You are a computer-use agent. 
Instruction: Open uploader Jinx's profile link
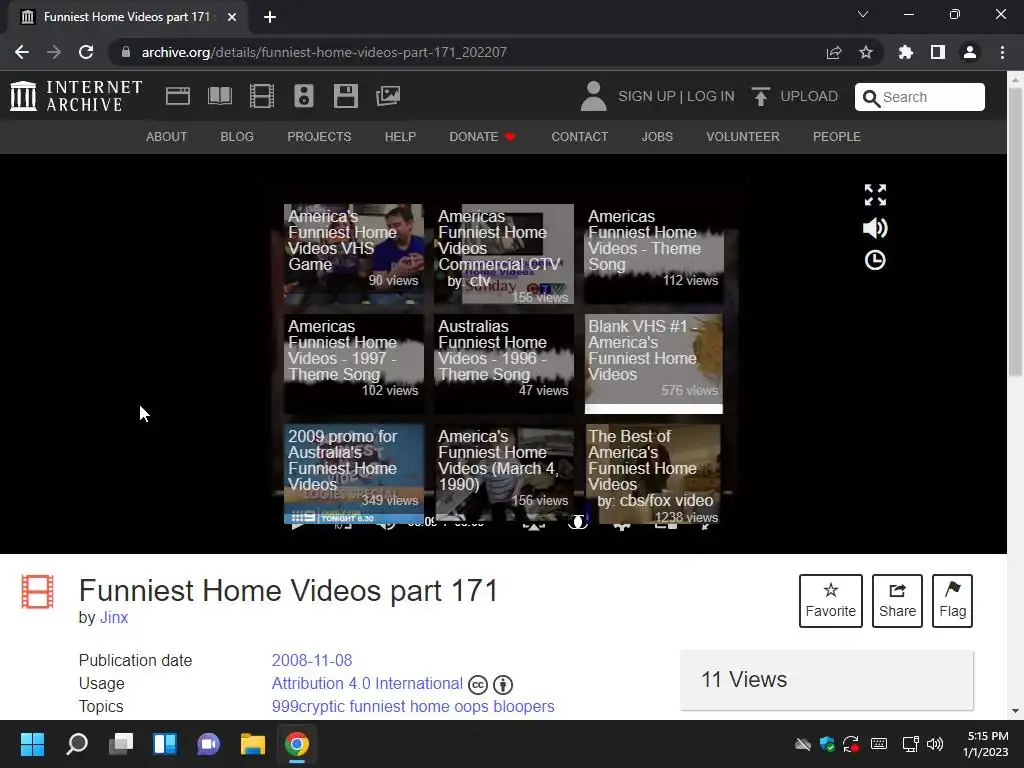(x=114, y=618)
